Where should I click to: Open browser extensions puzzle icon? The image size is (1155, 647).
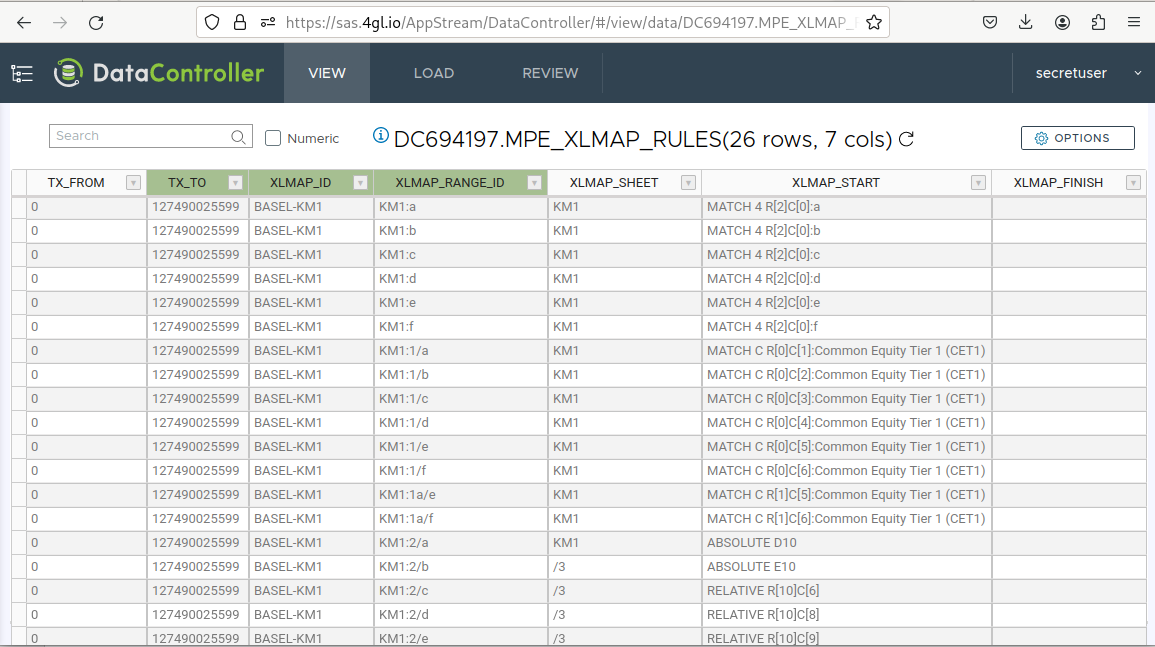click(x=1099, y=22)
